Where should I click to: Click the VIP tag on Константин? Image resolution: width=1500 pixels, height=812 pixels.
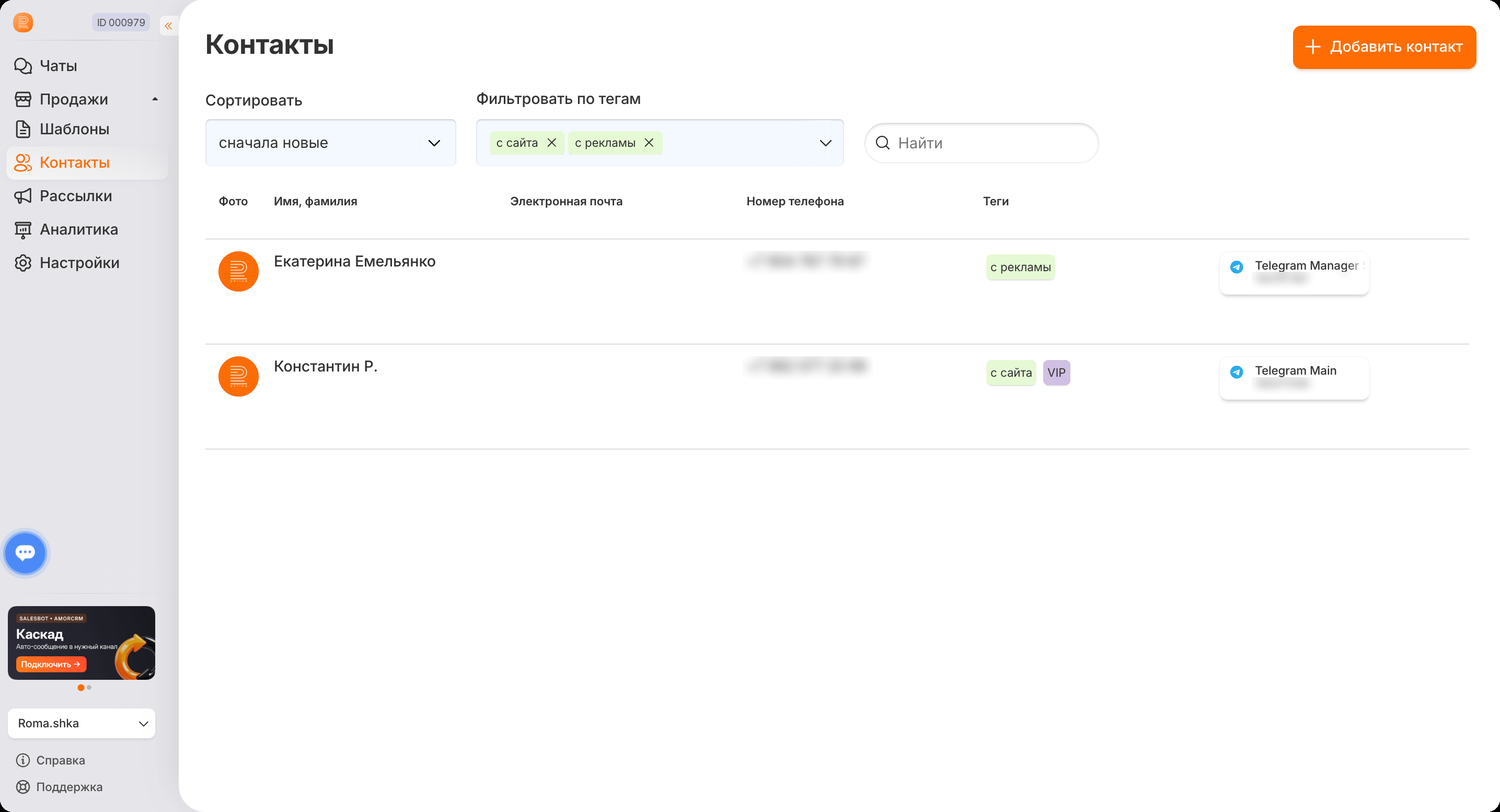coord(1056,373)
